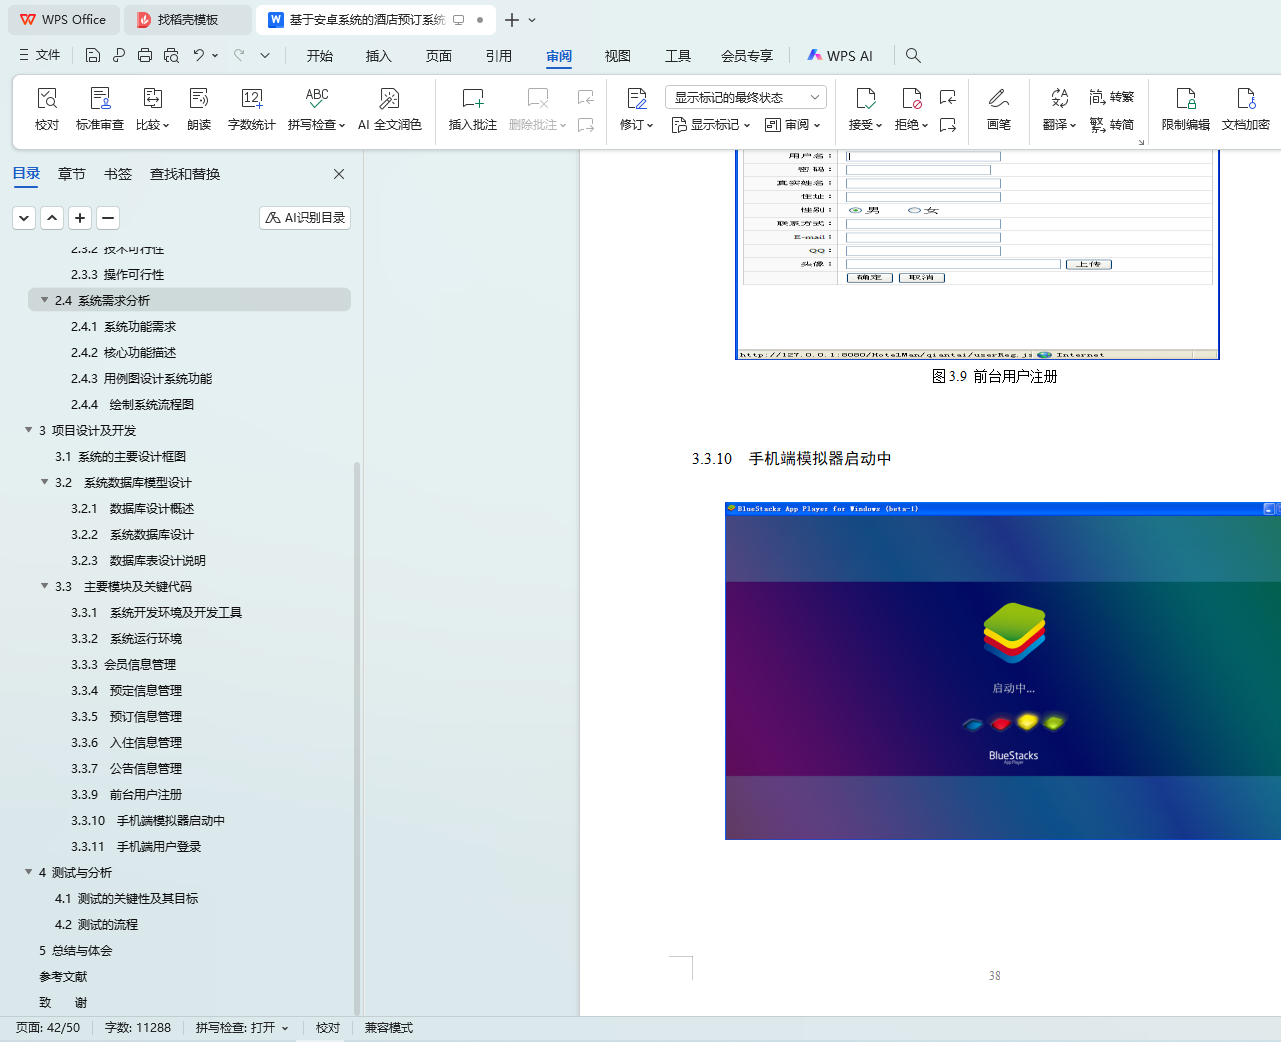Click the save icon in quick toolbar
The width and height of the screenshot is (1281, 1042).
[x=93, y=55]
